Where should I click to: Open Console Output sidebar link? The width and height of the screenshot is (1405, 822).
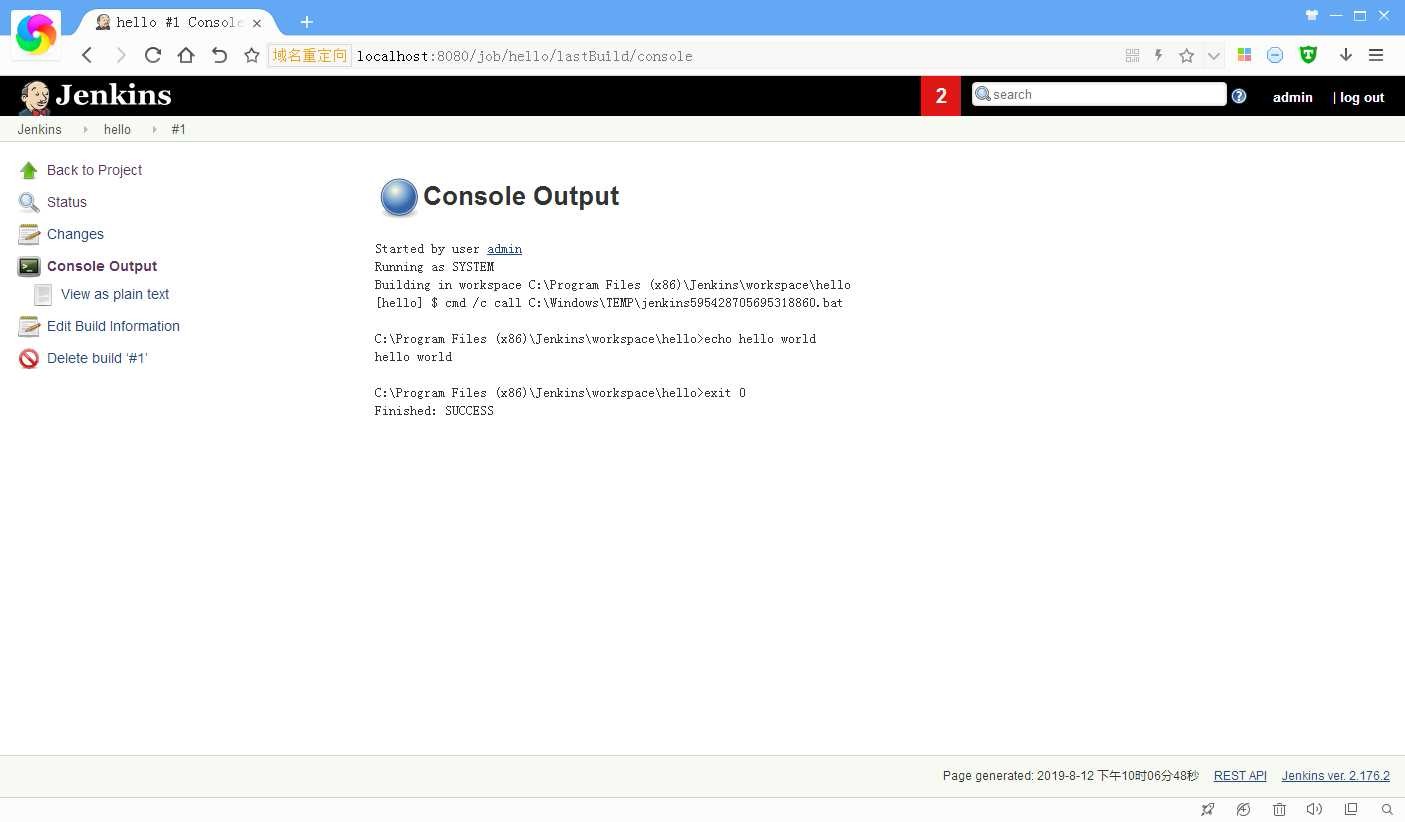point(102,266)
